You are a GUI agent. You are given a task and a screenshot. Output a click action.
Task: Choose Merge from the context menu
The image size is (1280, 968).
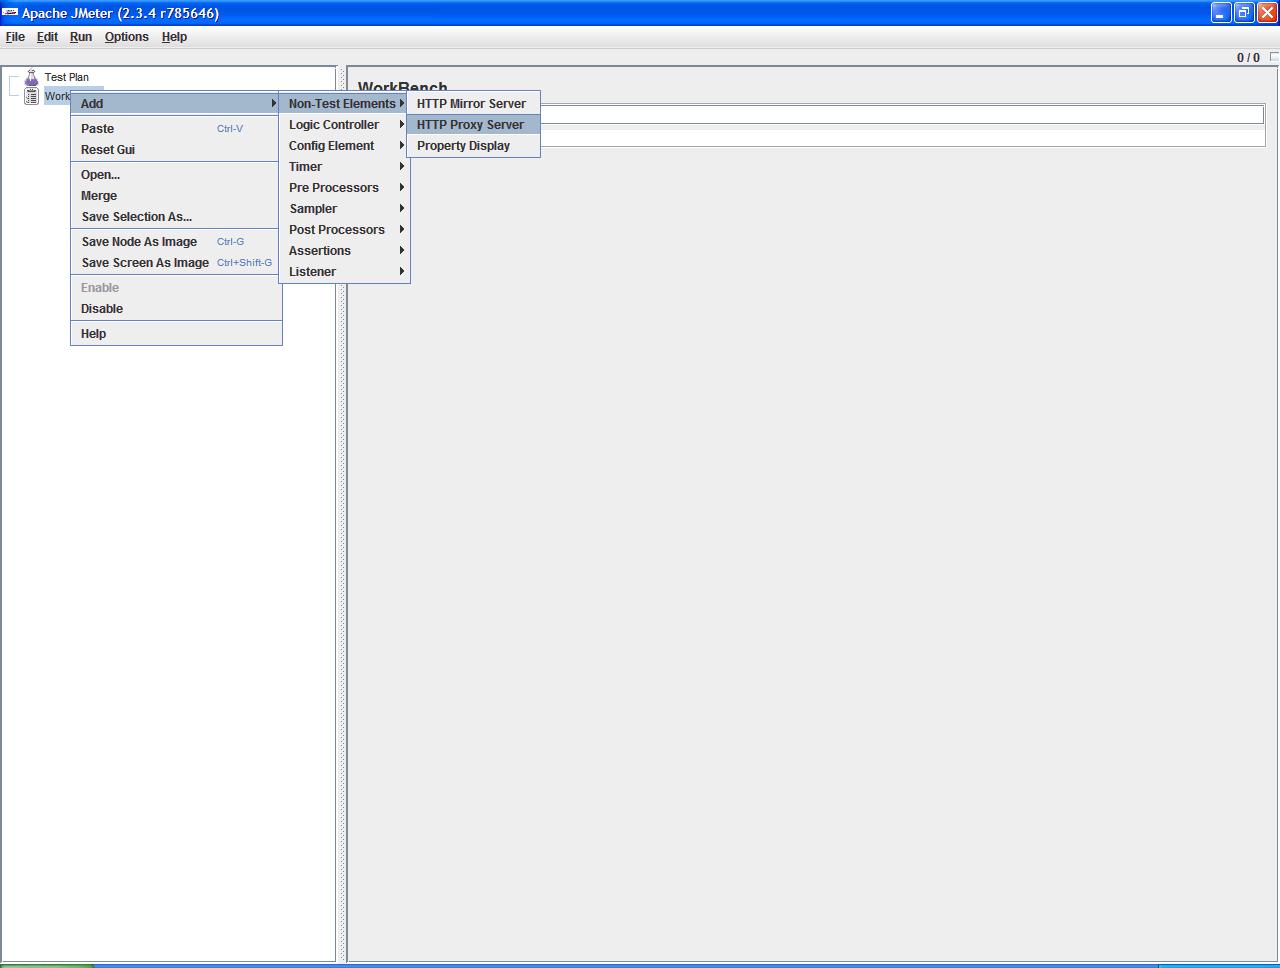click(x=176, y=196)
